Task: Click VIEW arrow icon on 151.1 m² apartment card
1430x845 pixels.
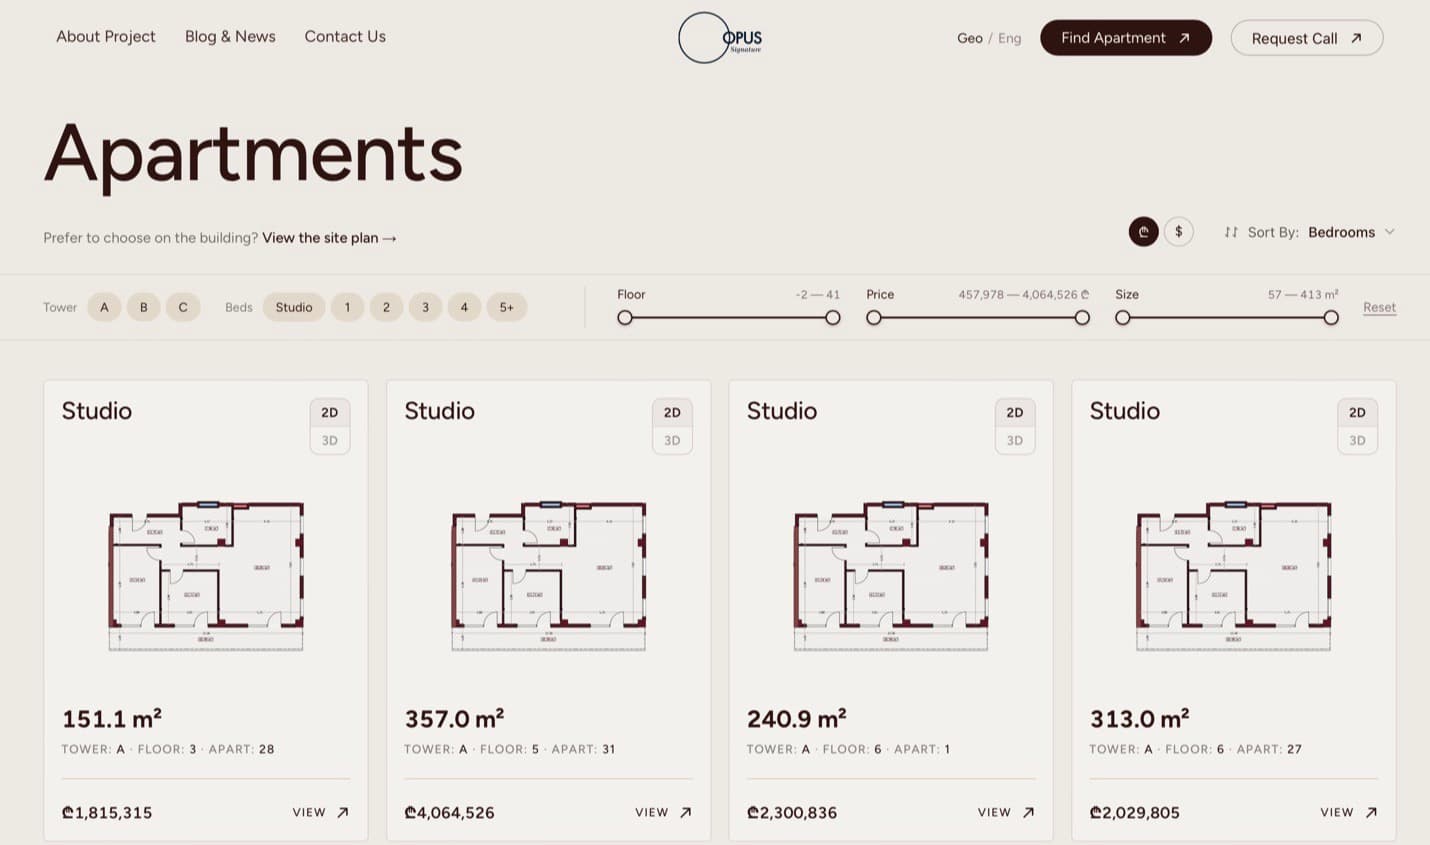Action: tap(343, 812)
